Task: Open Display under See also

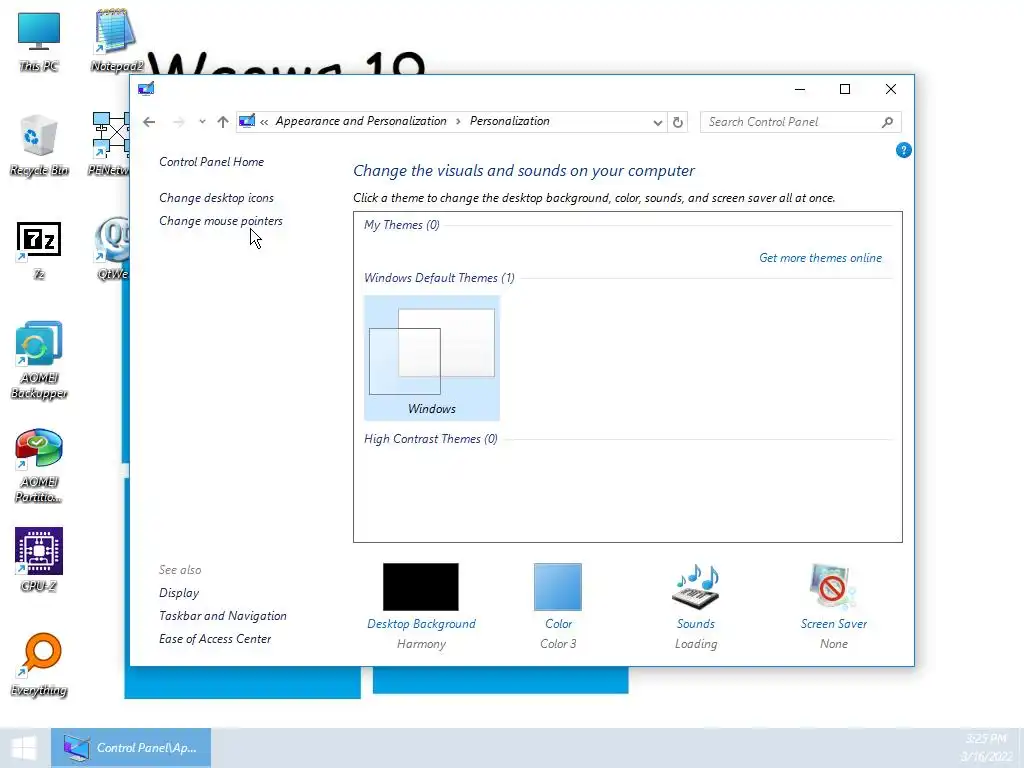Action: point(179,593)
